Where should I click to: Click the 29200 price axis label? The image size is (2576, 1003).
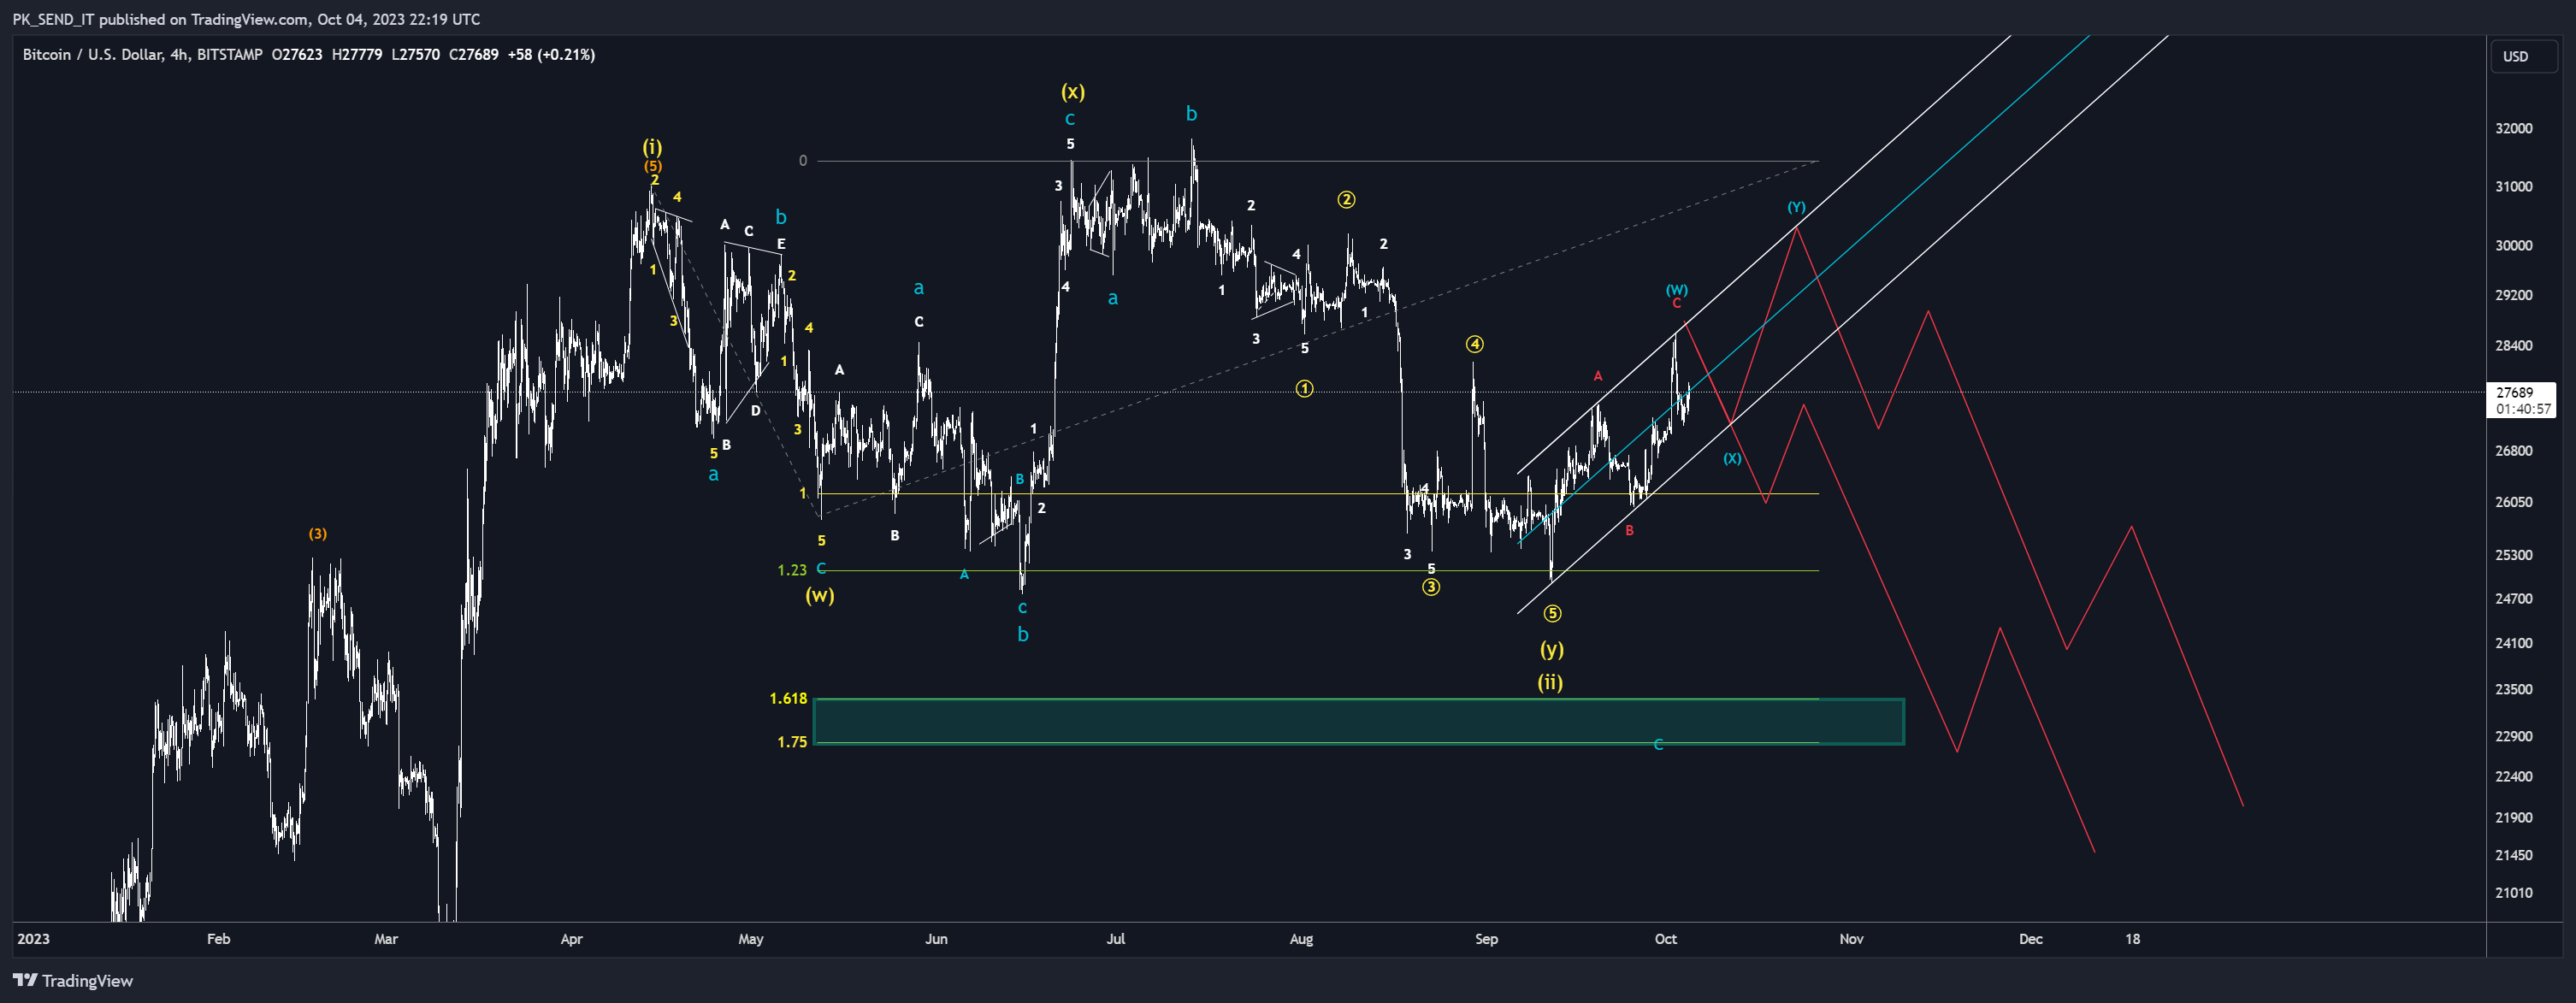(2514, 295)
